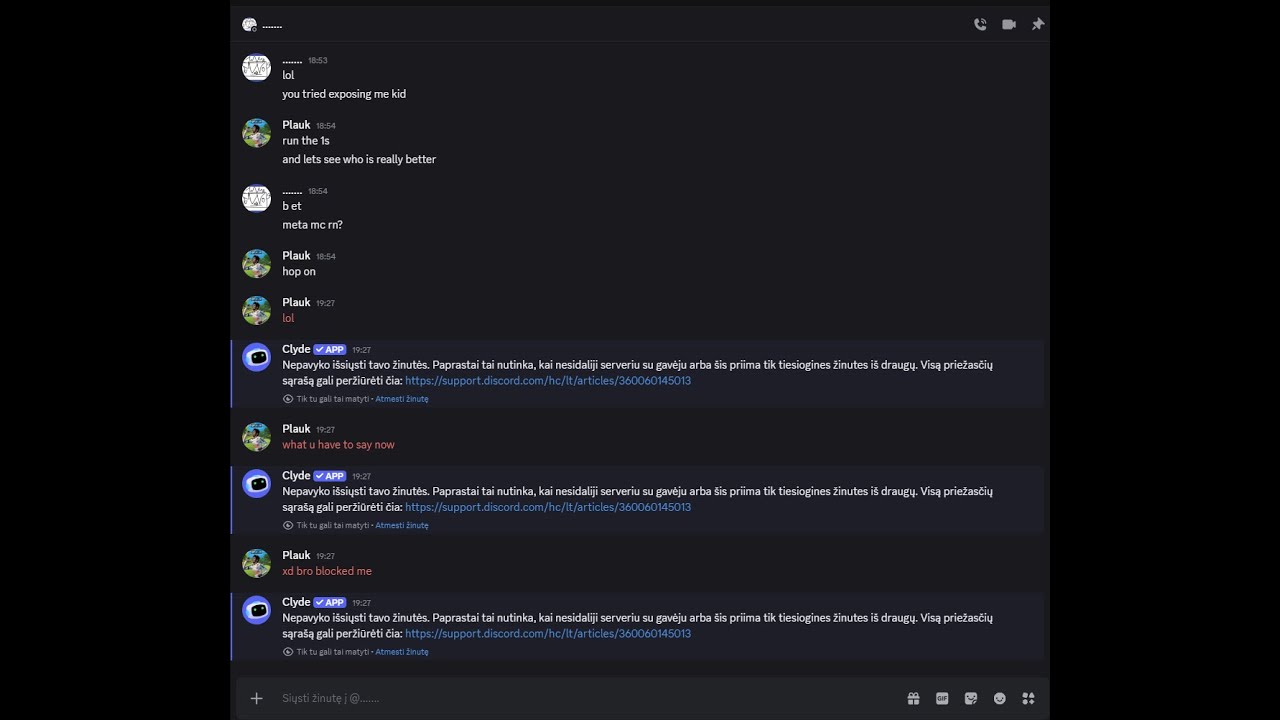The height and width of the screenshot is (720, 1280).
Task: Open the emoji picker
Action: click(999, 698)
